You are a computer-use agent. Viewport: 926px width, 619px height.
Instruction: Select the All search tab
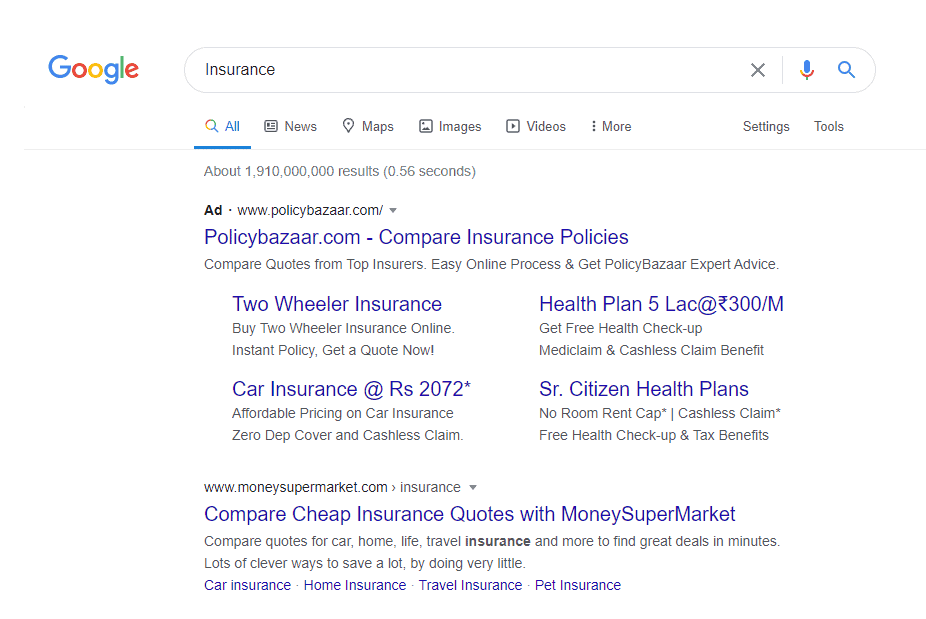point(223,126)
